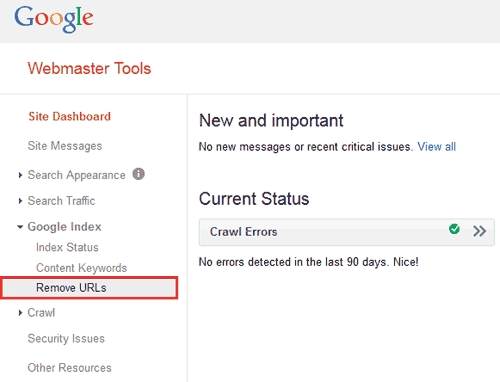Open Site Messages in the sidebar
The image size is (500, 382).
[65, 146]
